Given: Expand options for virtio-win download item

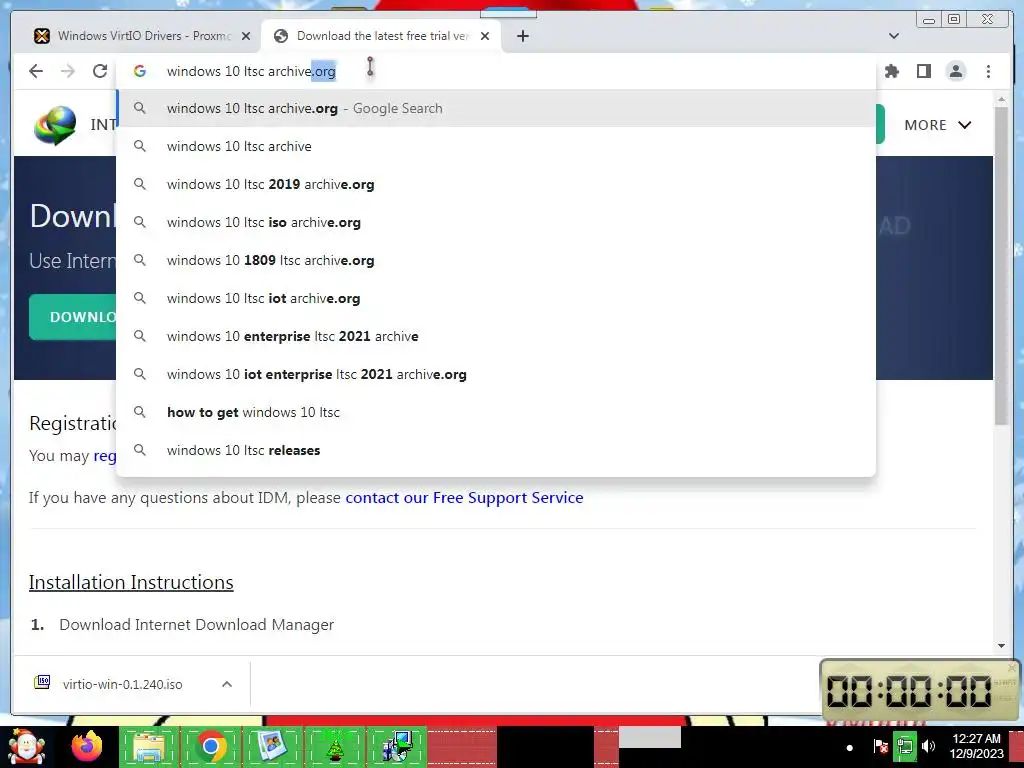Looking at the screenshot, I should (x=227, y=684).
